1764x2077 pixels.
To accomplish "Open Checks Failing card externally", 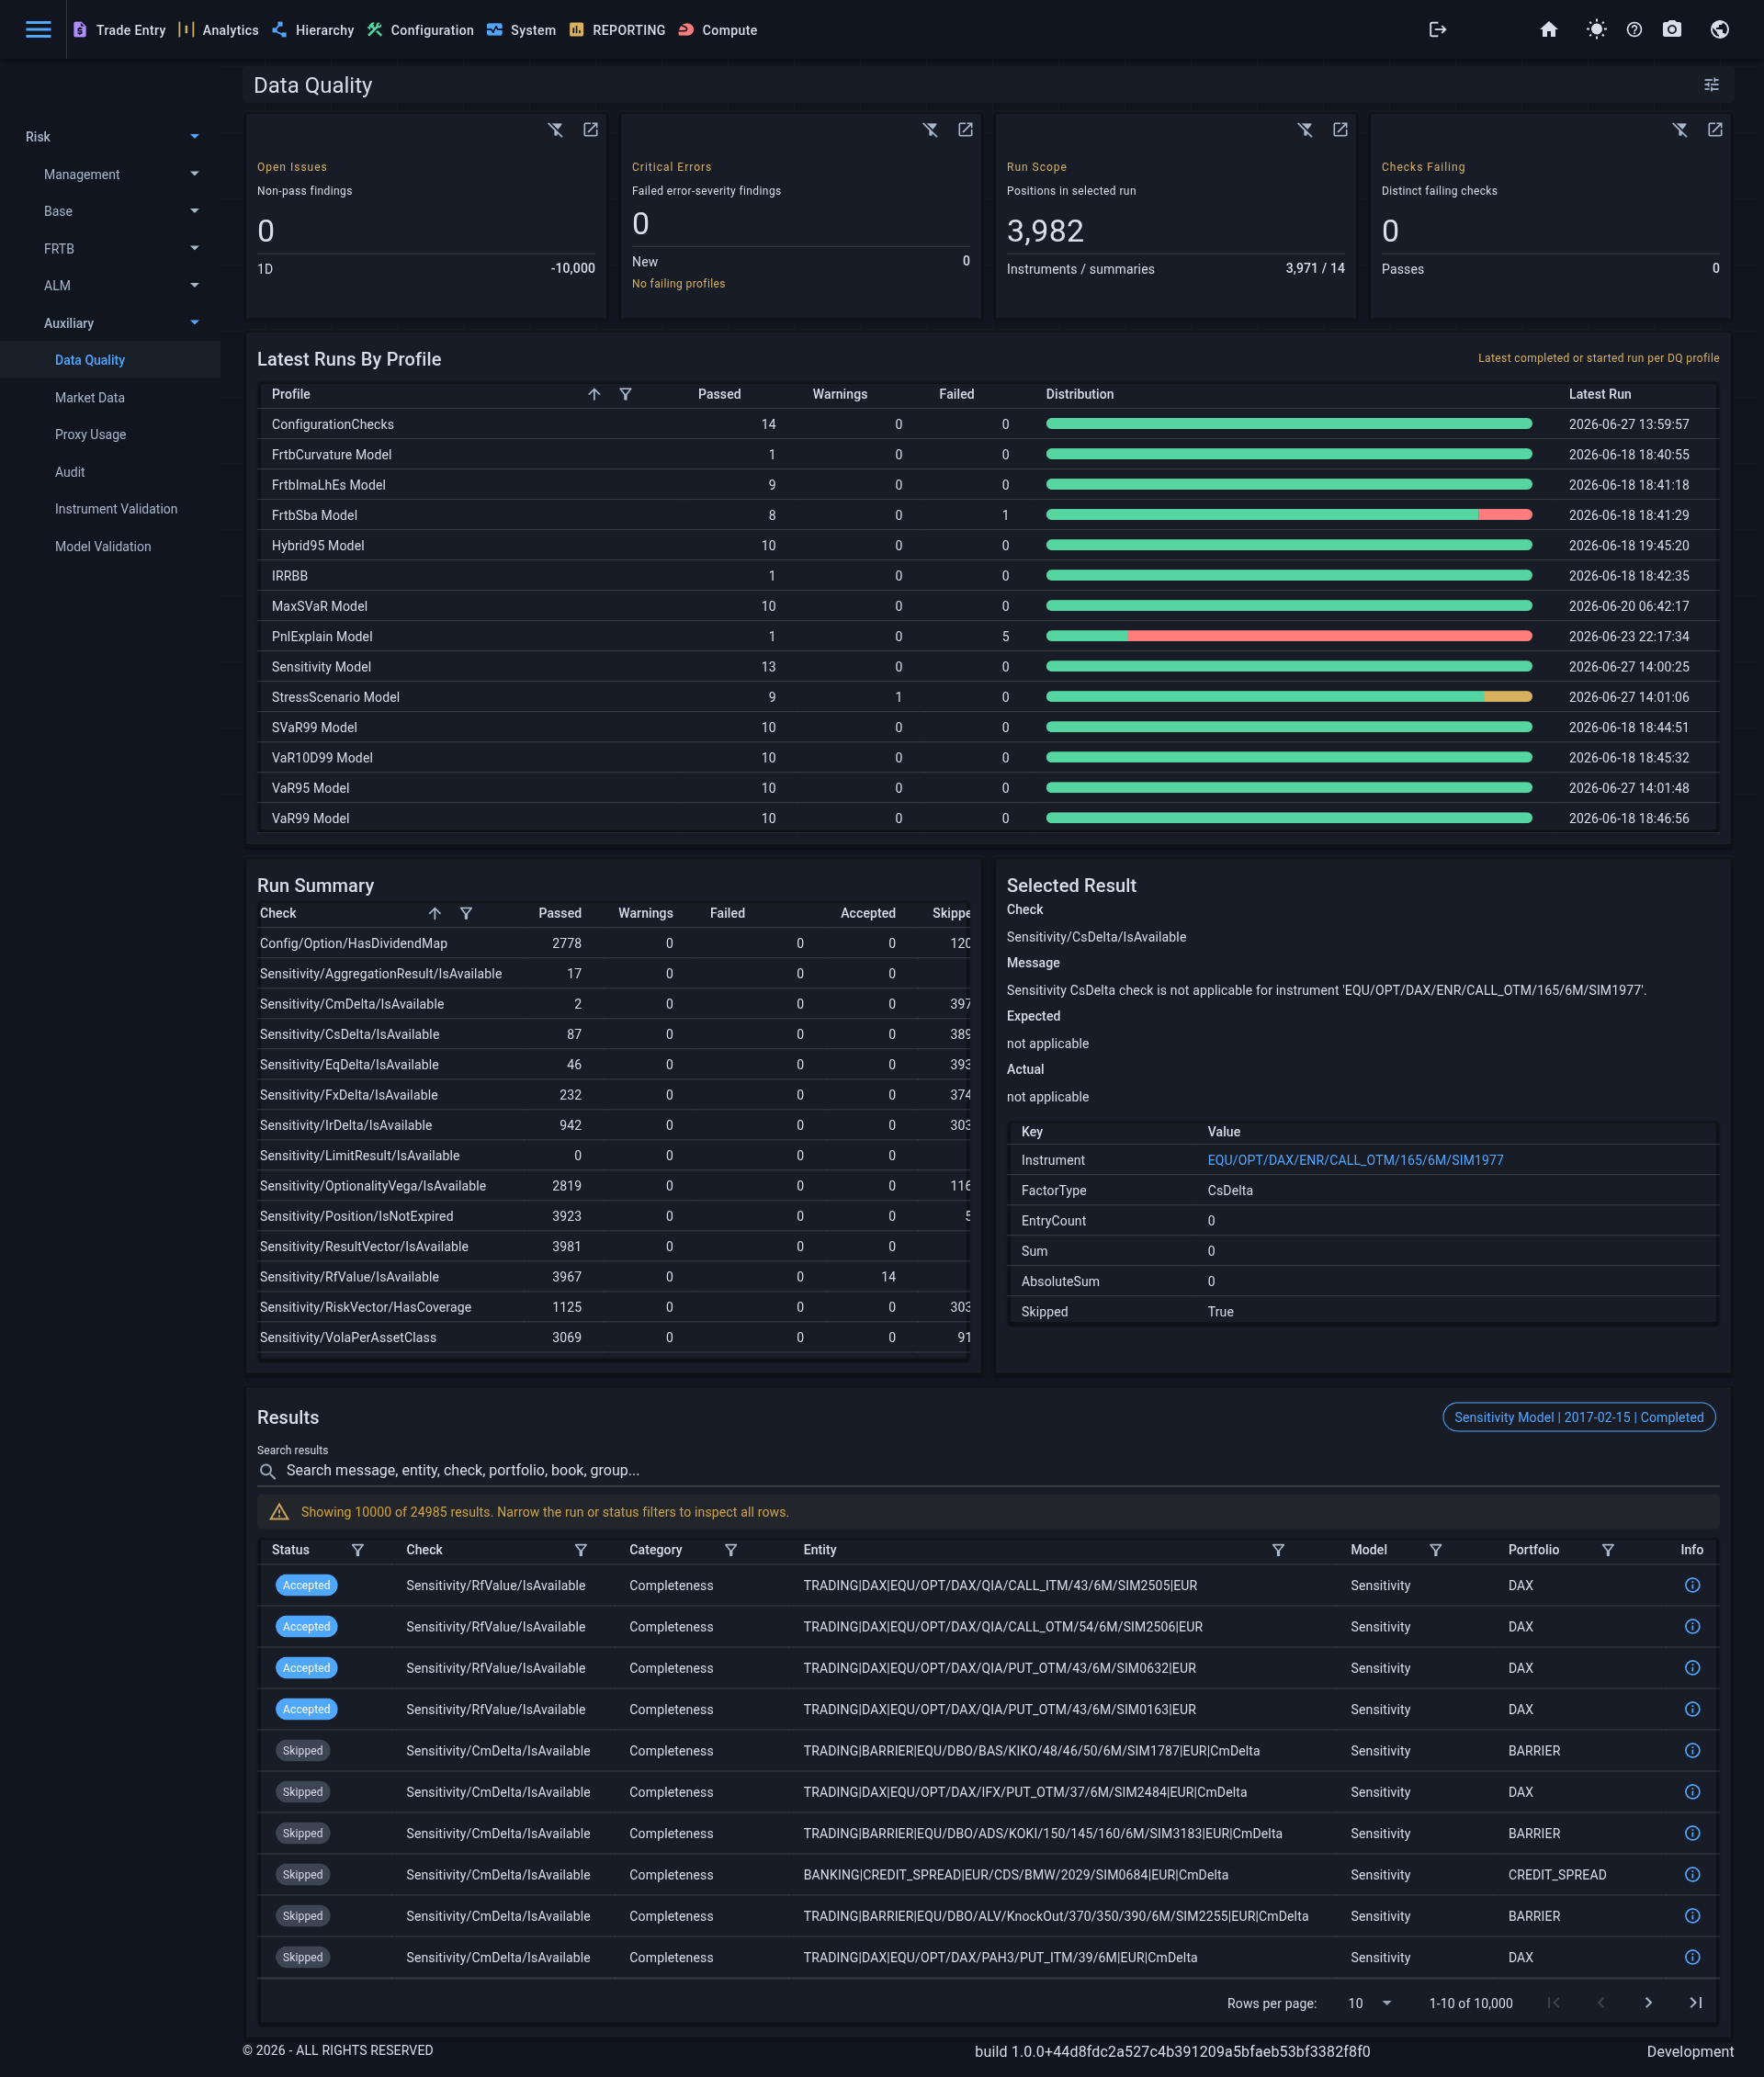I will pos(1714,130).
